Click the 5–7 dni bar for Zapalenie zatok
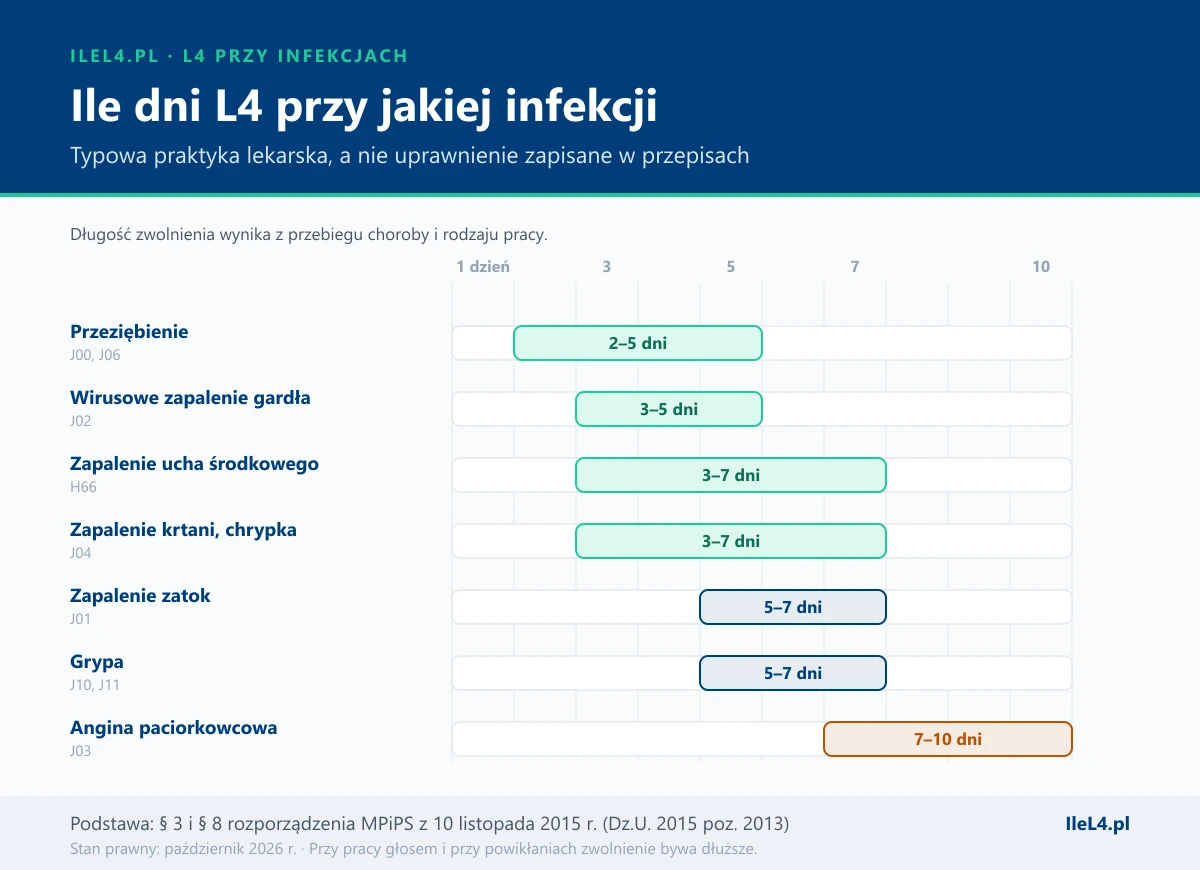Viewport: 1200px width, 870px height. click(793, 607)
